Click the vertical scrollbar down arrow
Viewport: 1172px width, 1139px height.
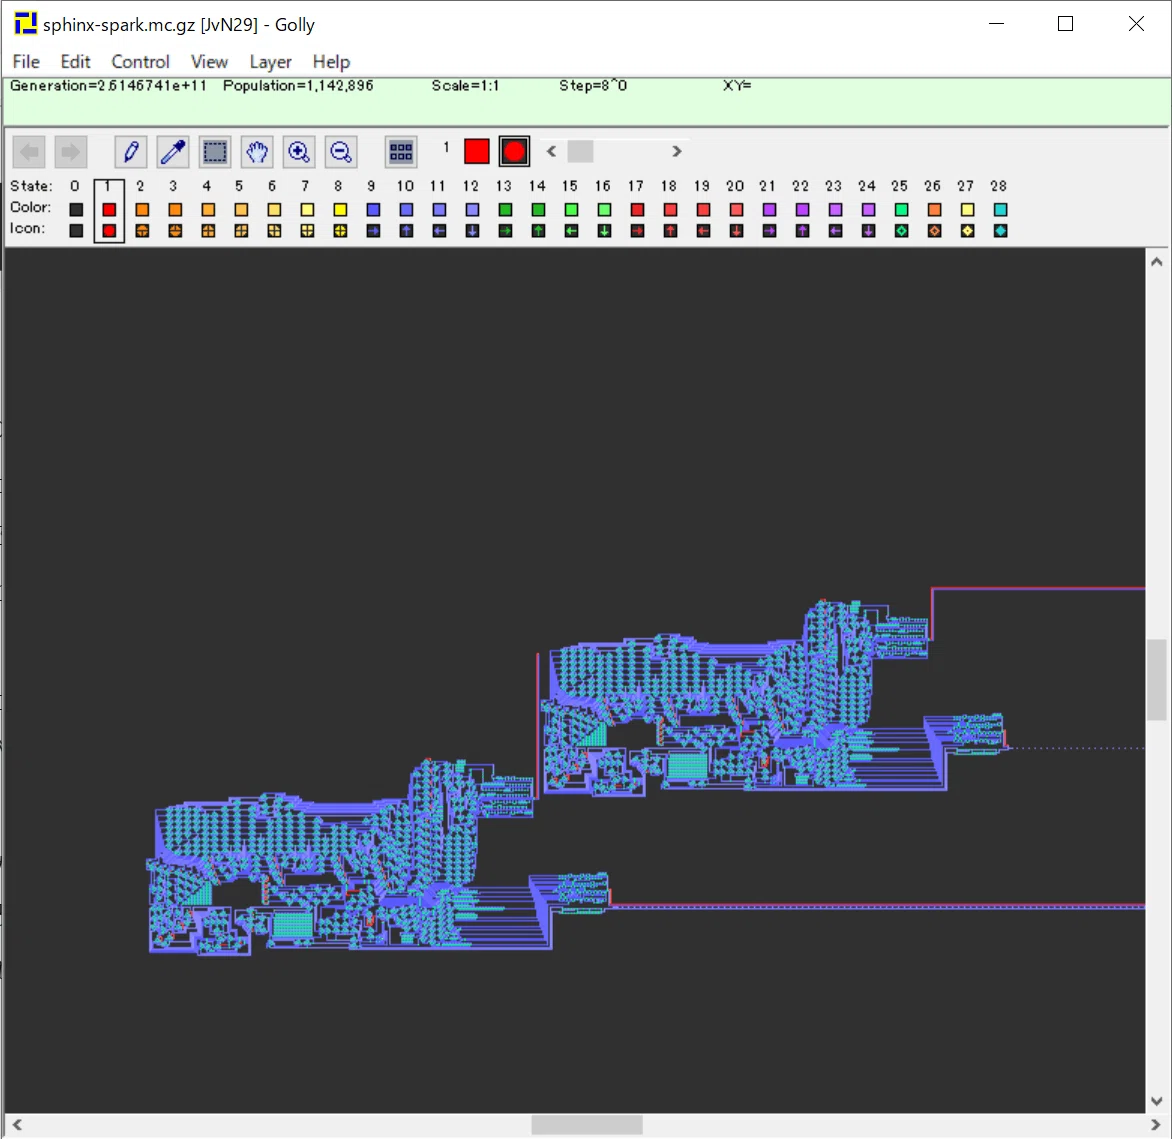1157,1100
